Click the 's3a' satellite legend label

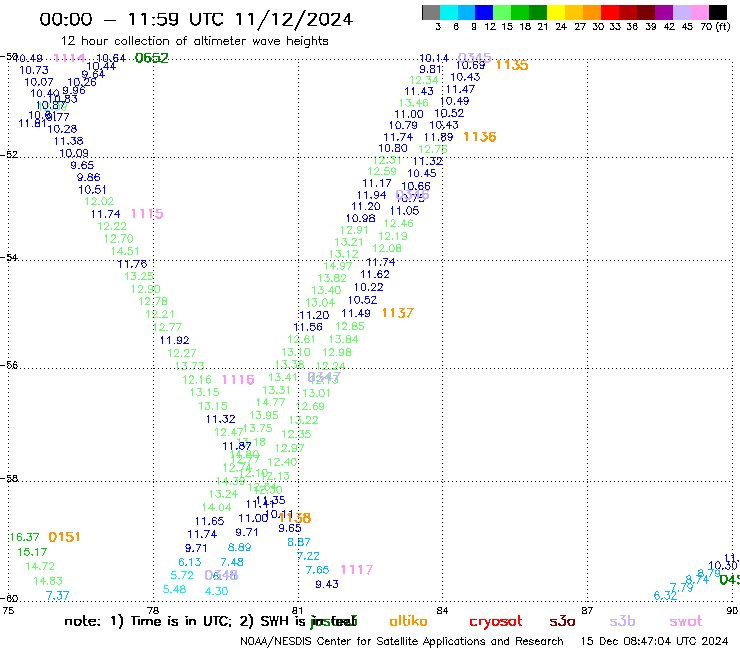tap(562, 622)
